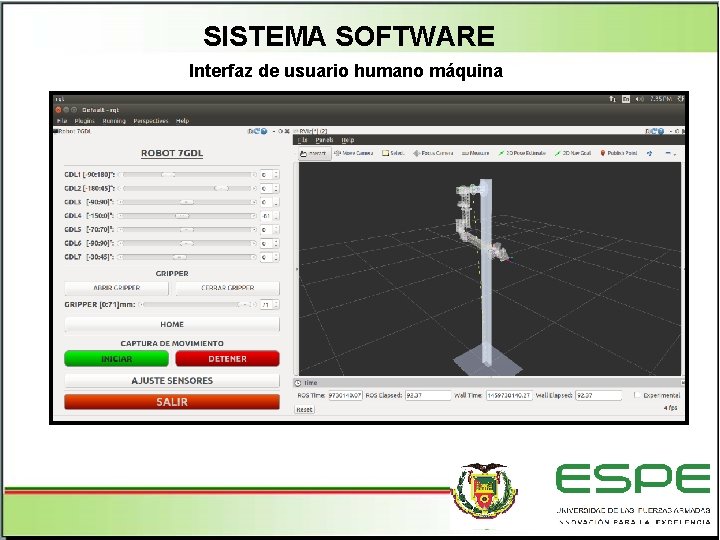Screen dimensions: 720x540
Task: Open the RViz File menu
Action: [x=304, y=140]
